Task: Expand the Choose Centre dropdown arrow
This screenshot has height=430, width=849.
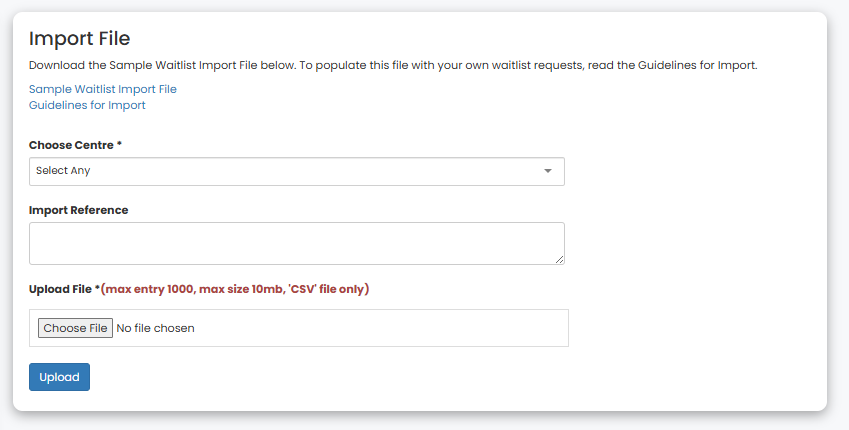Action: [547, 171]
